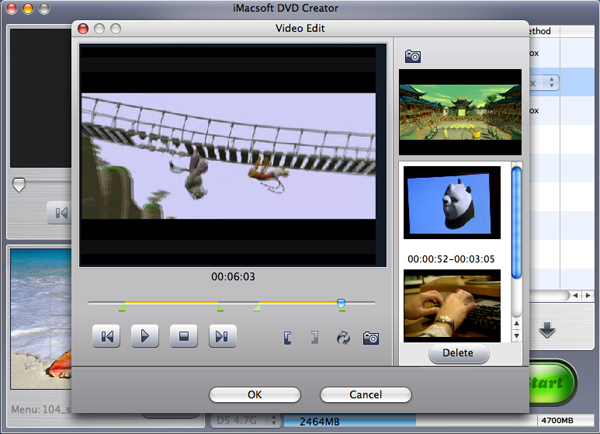Screen dimensions: 600x434
Task: Click the main window preview slider handle
Action: [x=19, y=185]
